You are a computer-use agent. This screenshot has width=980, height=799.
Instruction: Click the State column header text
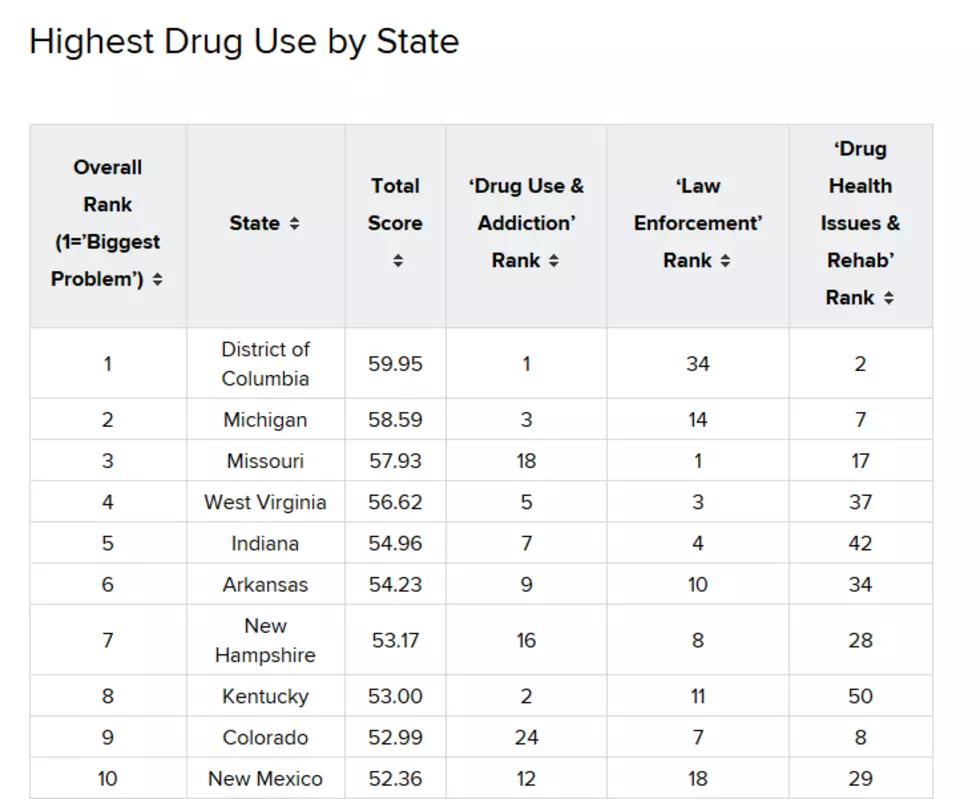[x=254, y=223]
